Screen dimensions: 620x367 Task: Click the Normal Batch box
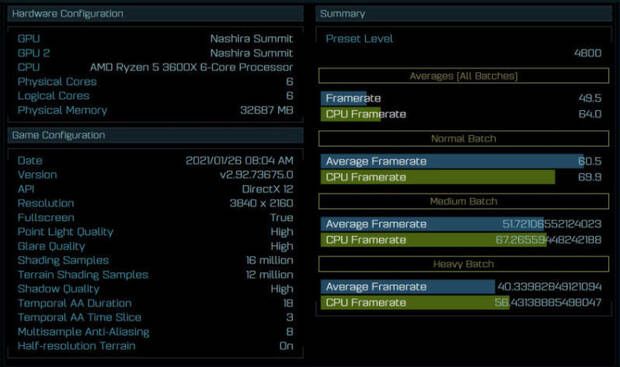(463, 139)
